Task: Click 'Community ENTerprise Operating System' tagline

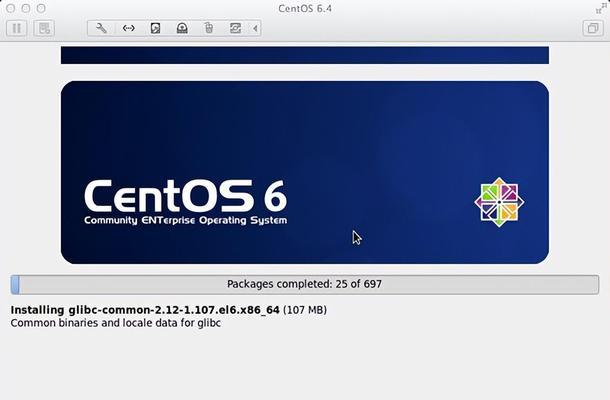Action: [x=186, y=220]
